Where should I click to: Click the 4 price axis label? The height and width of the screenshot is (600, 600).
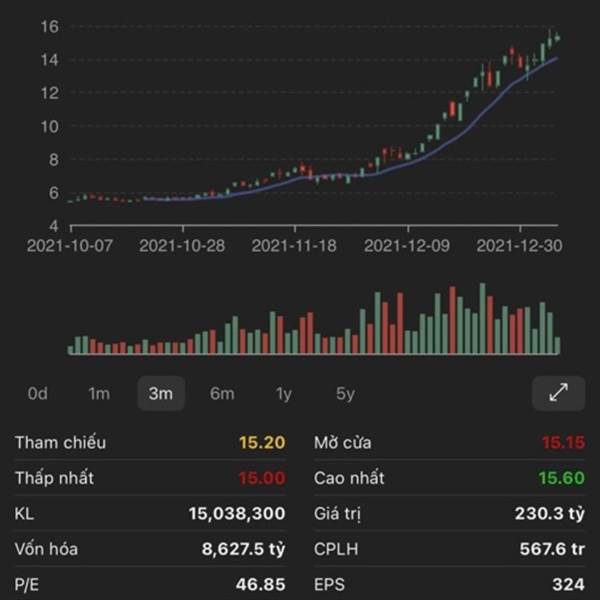[54, 226]
